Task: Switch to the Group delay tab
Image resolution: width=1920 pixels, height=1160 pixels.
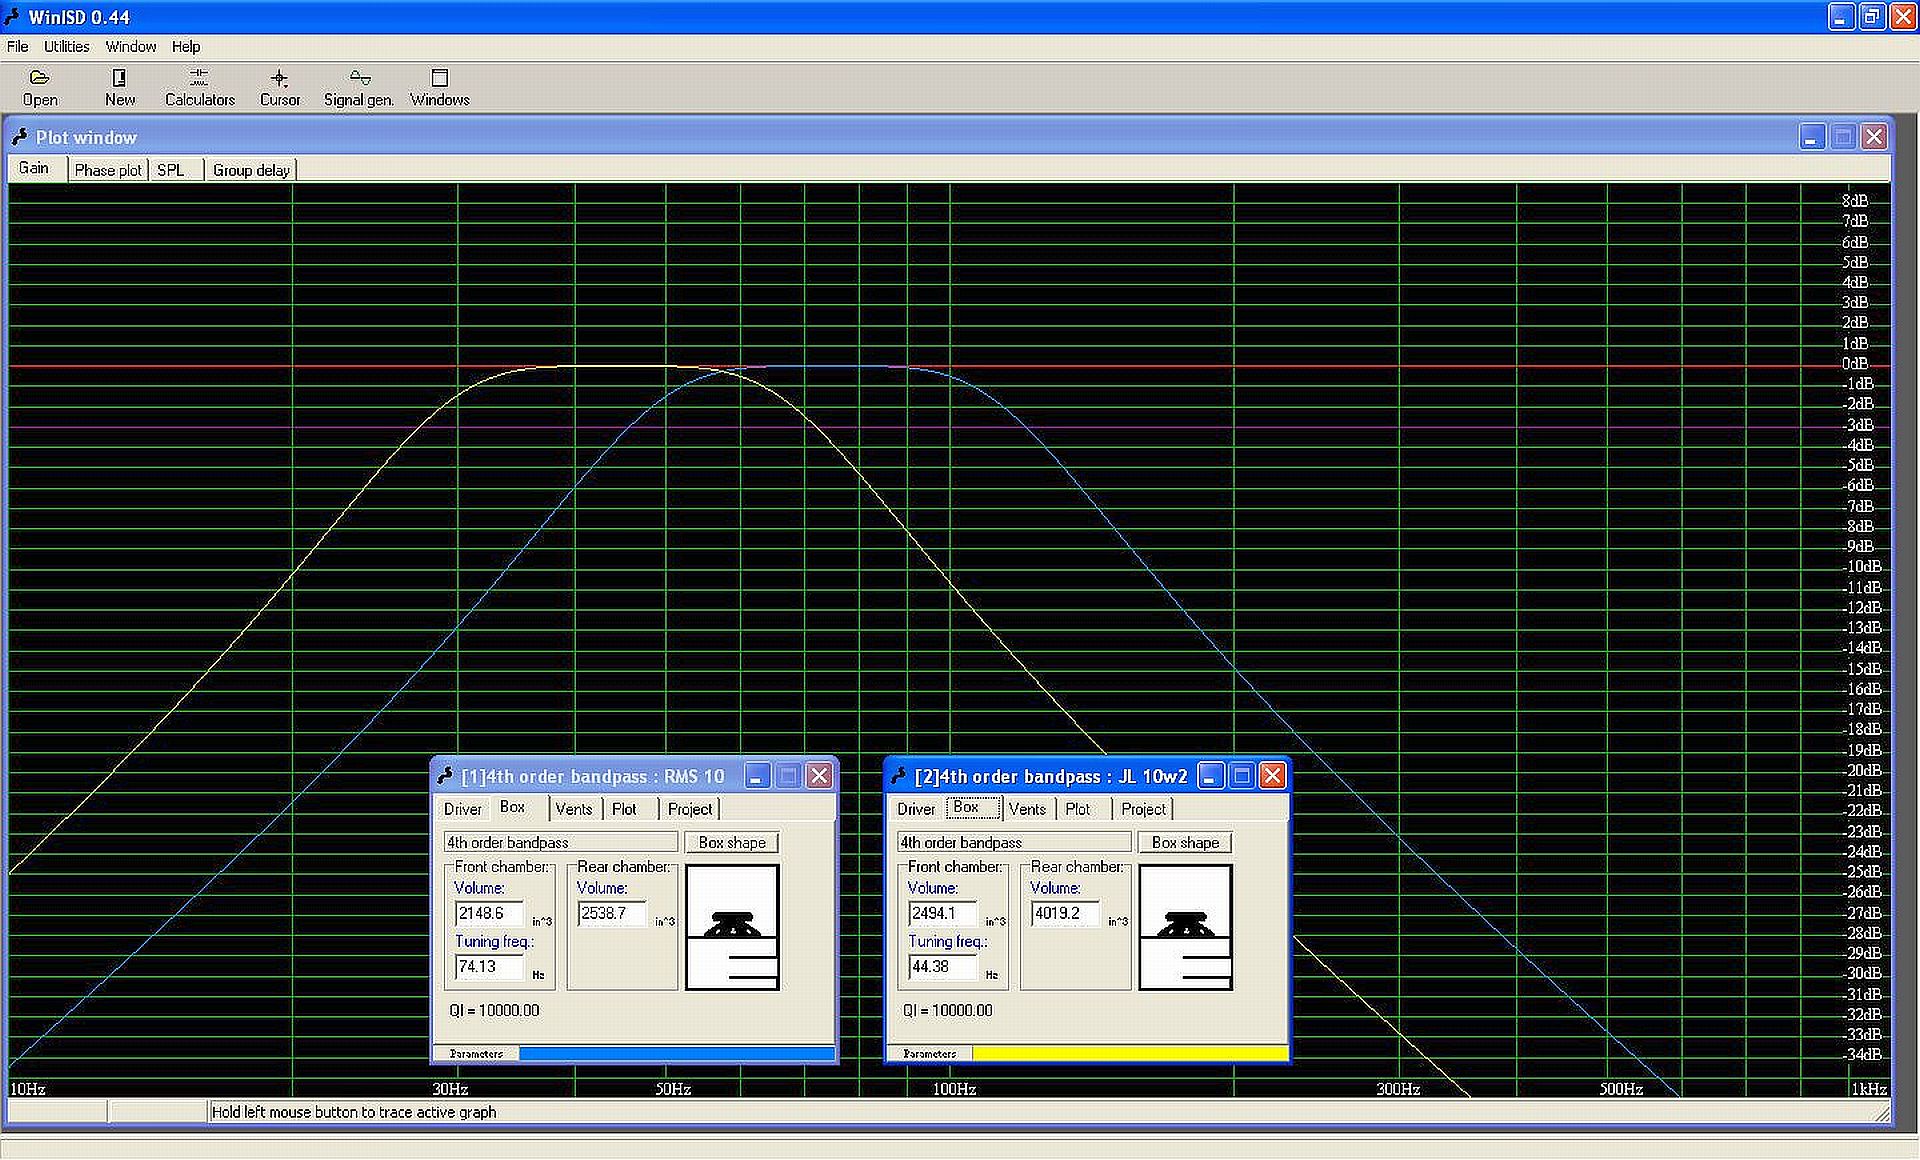Action: [251, 170]
